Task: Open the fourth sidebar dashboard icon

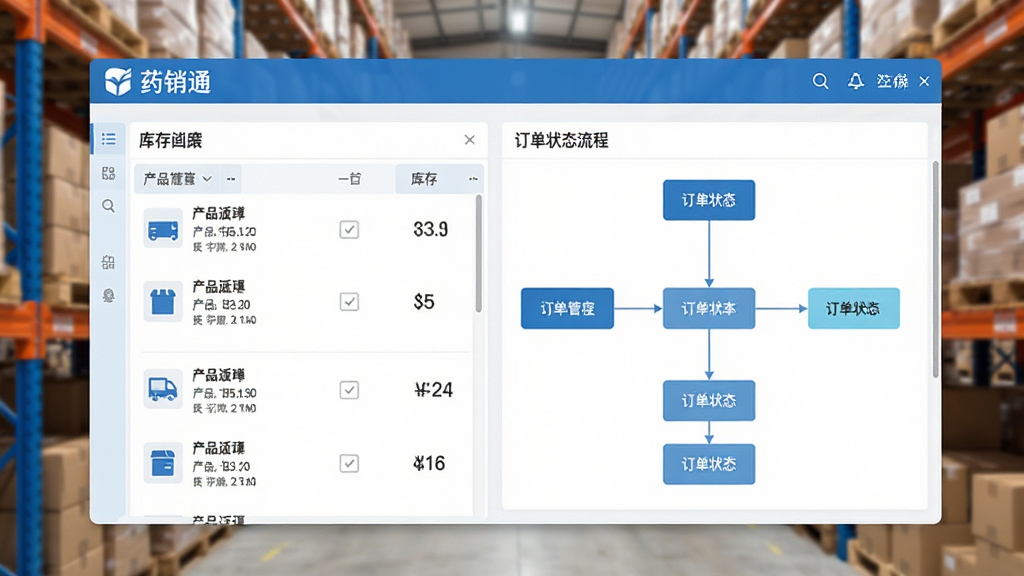Action: [108, 263]
